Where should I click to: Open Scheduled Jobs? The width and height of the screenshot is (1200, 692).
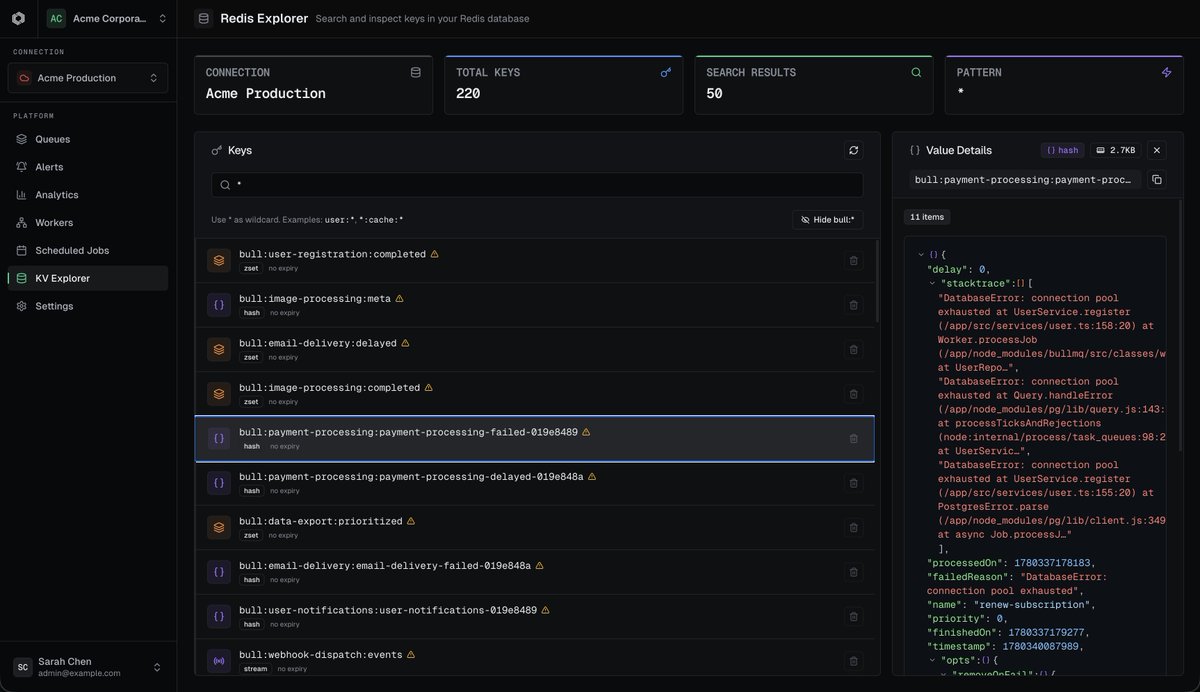88,250
